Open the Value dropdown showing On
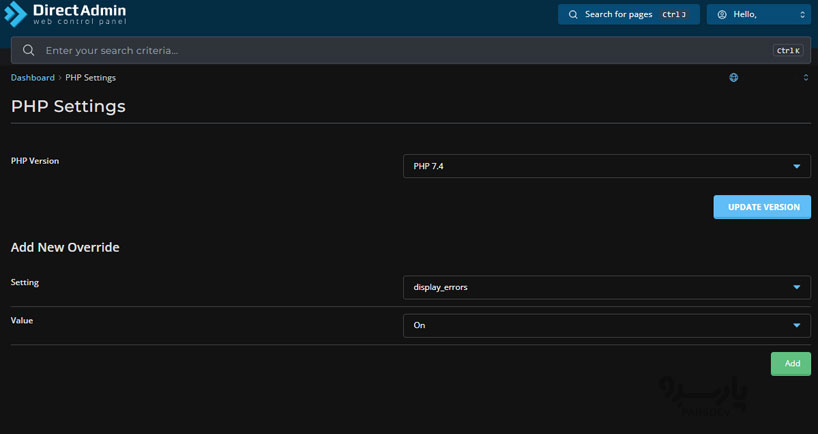 point(607,326)
